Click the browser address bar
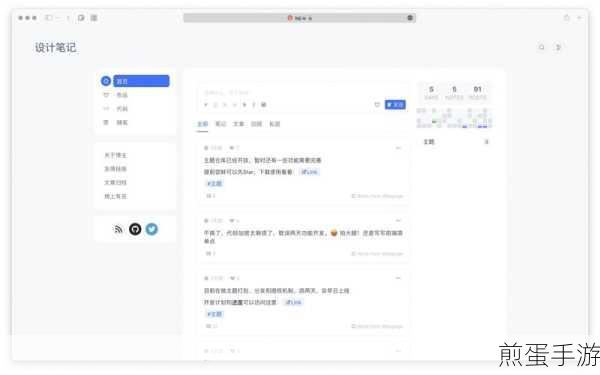The height and width of the screenshot is (375, 600). point(299,18)
